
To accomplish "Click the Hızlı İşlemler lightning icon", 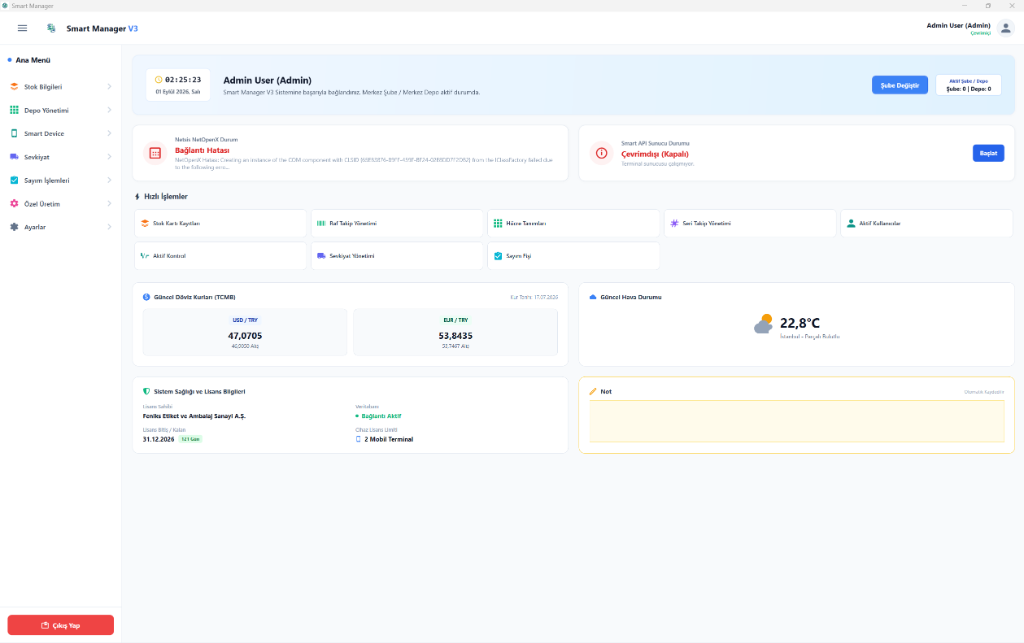I will pos(137,196).
